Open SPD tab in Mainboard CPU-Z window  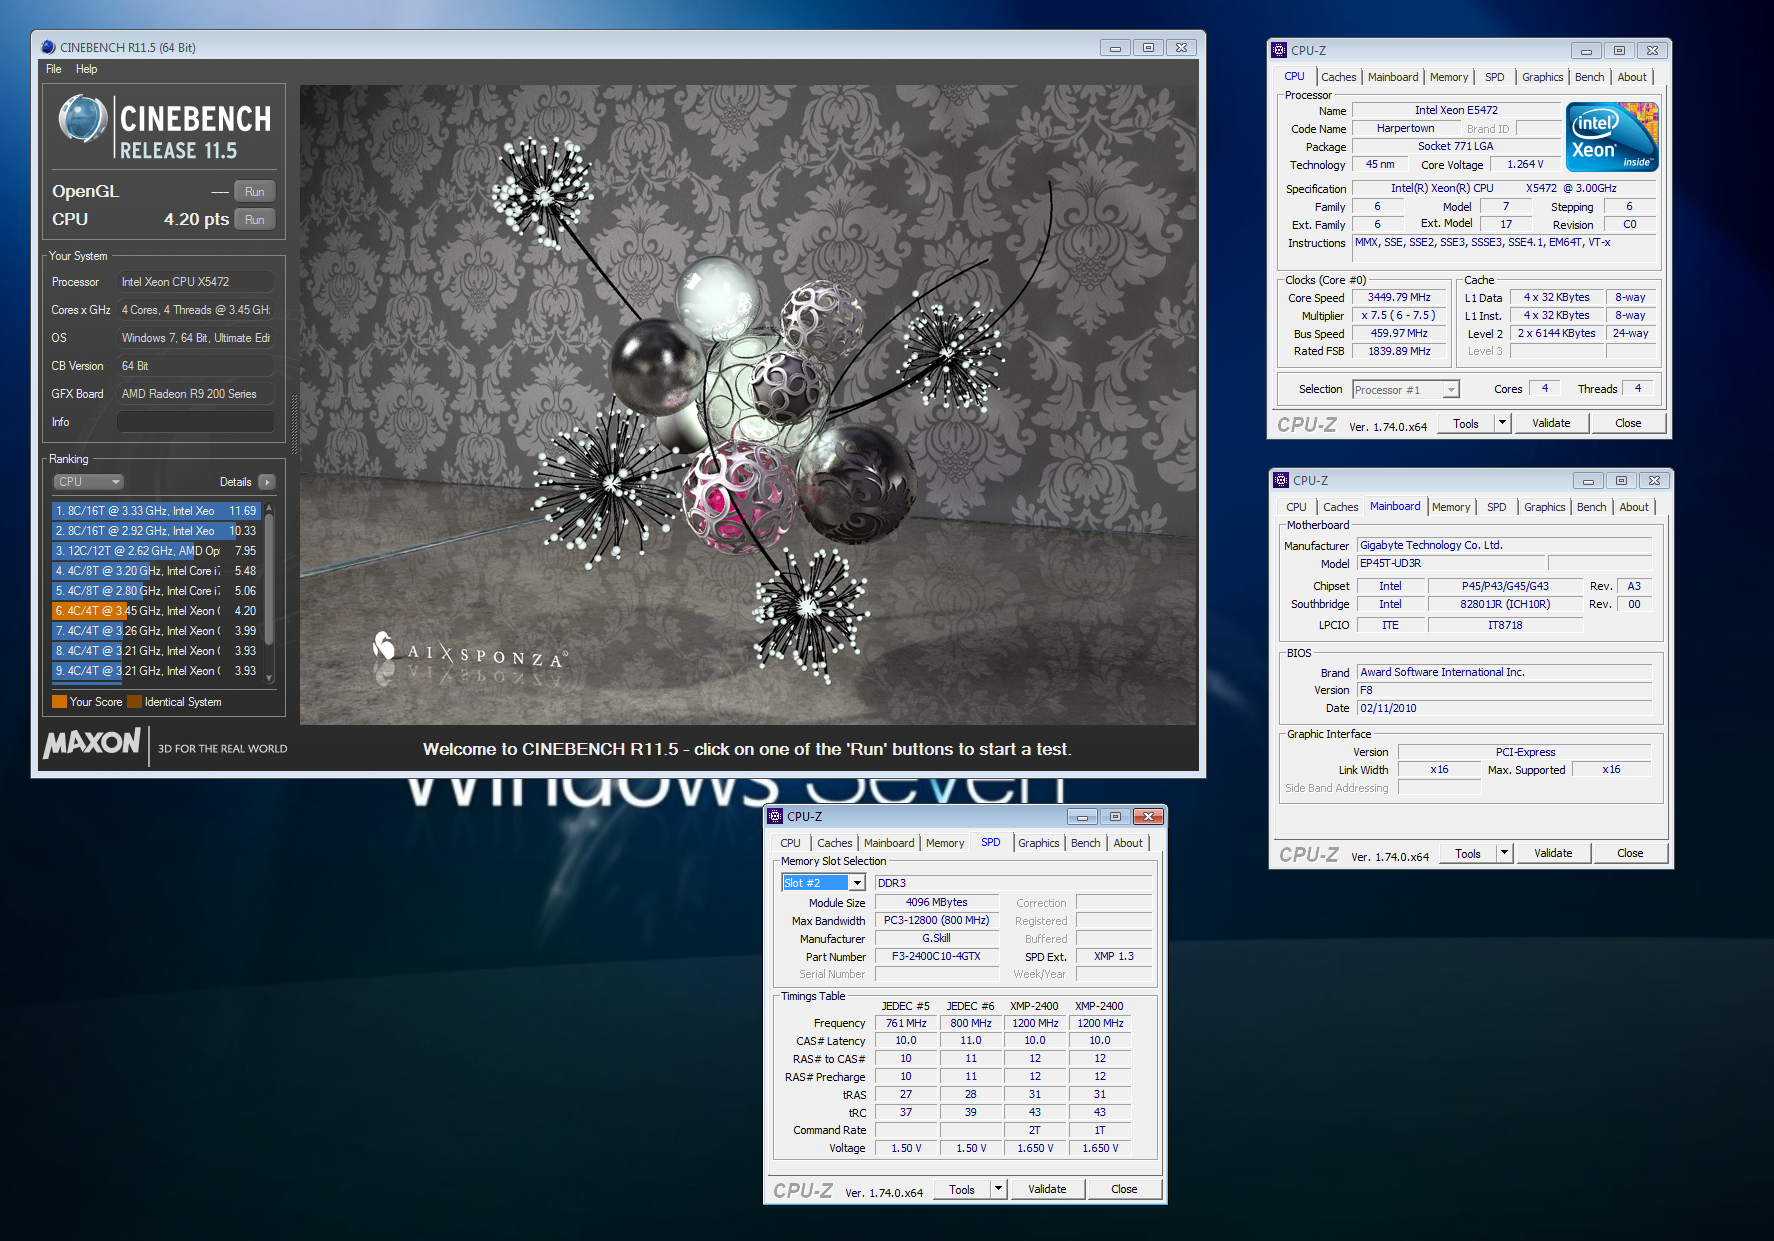click(x=1496, y=507)
